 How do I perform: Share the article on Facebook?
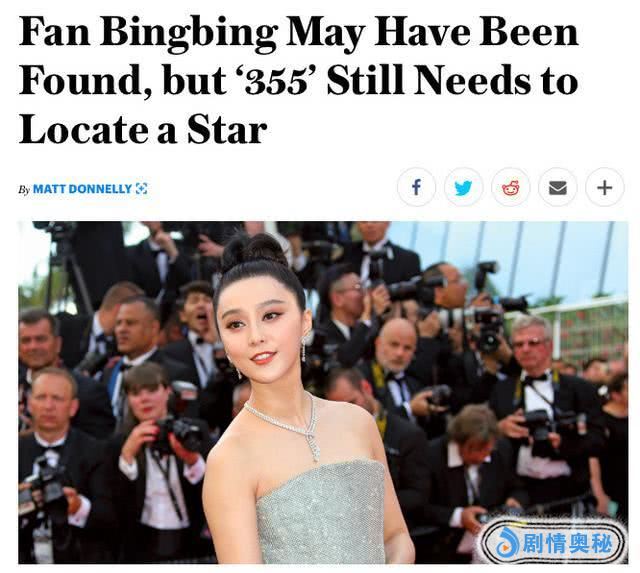pos(416,187)
